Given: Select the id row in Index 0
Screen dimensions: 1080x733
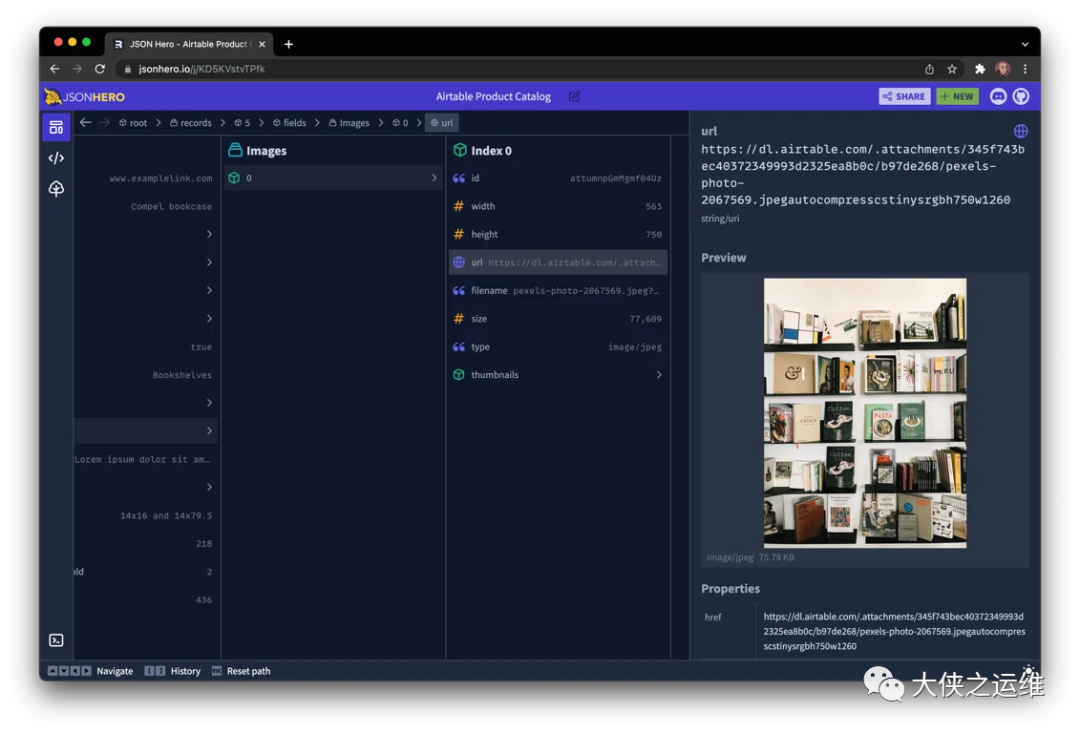Looking at the screenshot, I should [558, 178].
